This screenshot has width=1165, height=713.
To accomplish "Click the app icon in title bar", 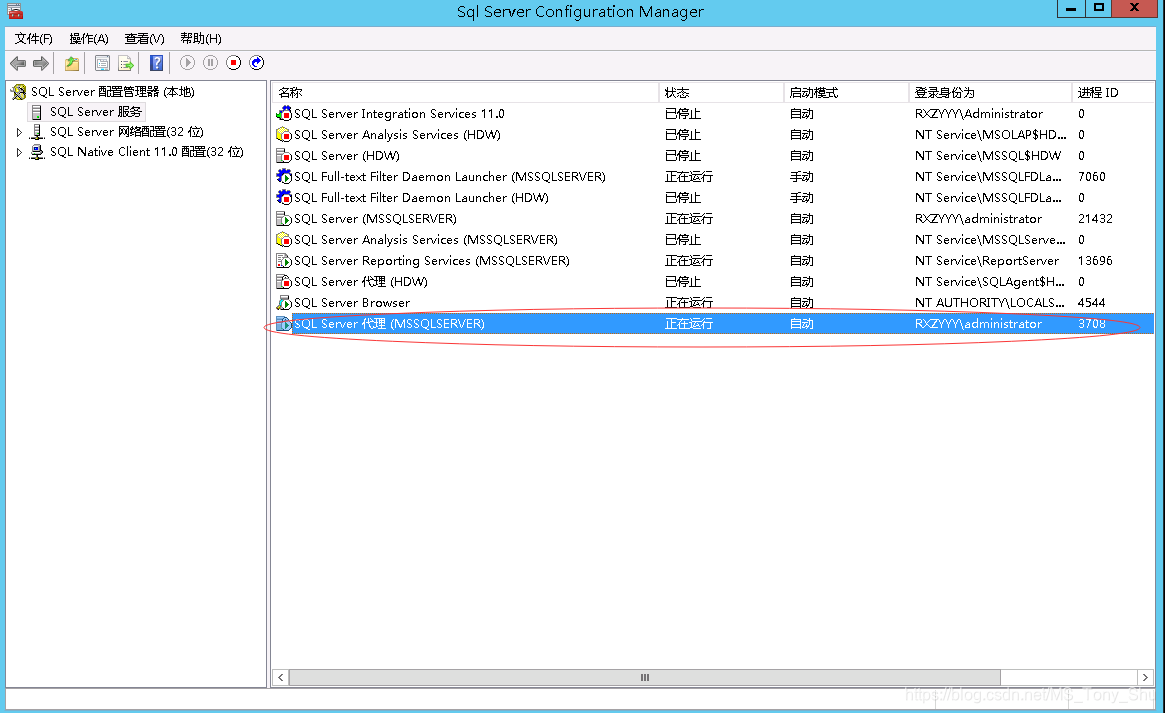I will (15, 10).
